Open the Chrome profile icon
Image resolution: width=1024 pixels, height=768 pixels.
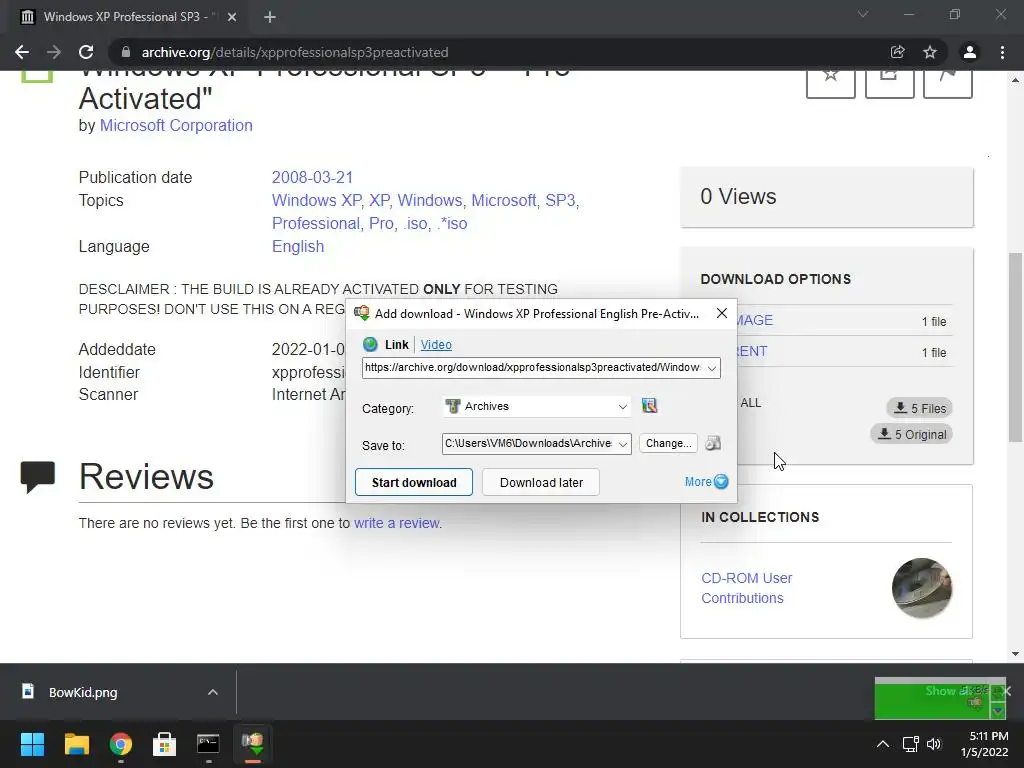969,52
